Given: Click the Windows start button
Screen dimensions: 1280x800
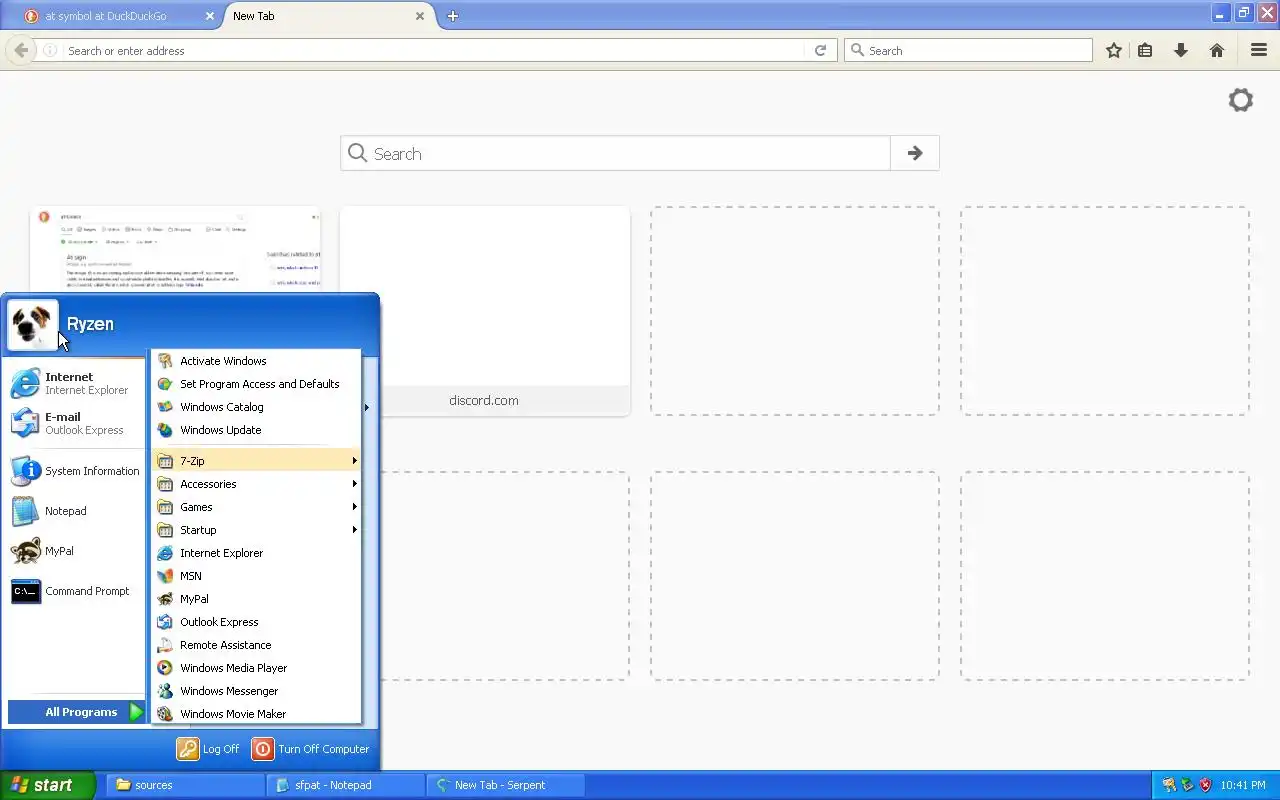Looking at the screenshot, I should [x=47, y=785].
